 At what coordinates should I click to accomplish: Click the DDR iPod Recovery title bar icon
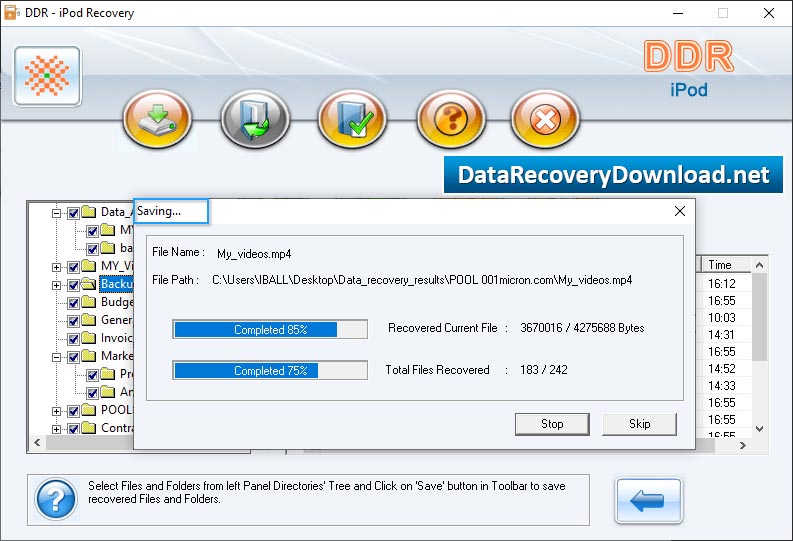click(11, 13)
